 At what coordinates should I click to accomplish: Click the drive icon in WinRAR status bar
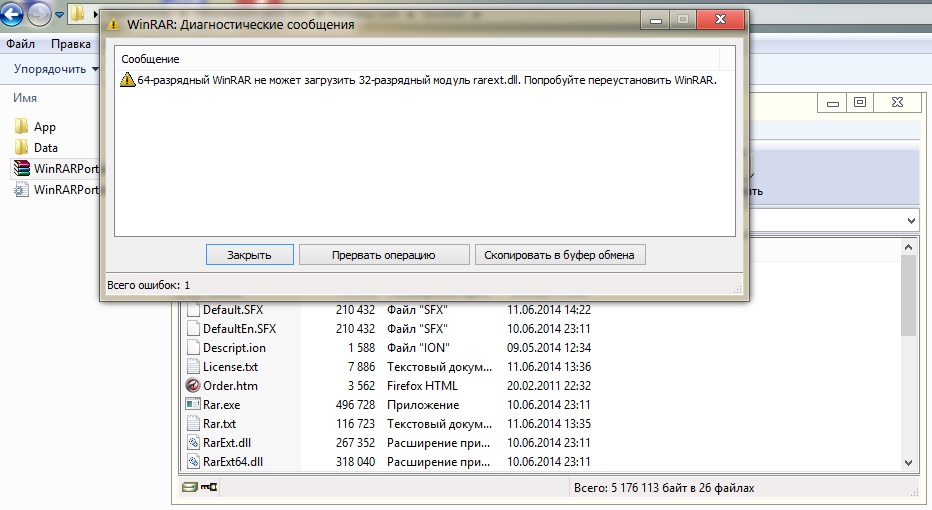coord(190,487)
